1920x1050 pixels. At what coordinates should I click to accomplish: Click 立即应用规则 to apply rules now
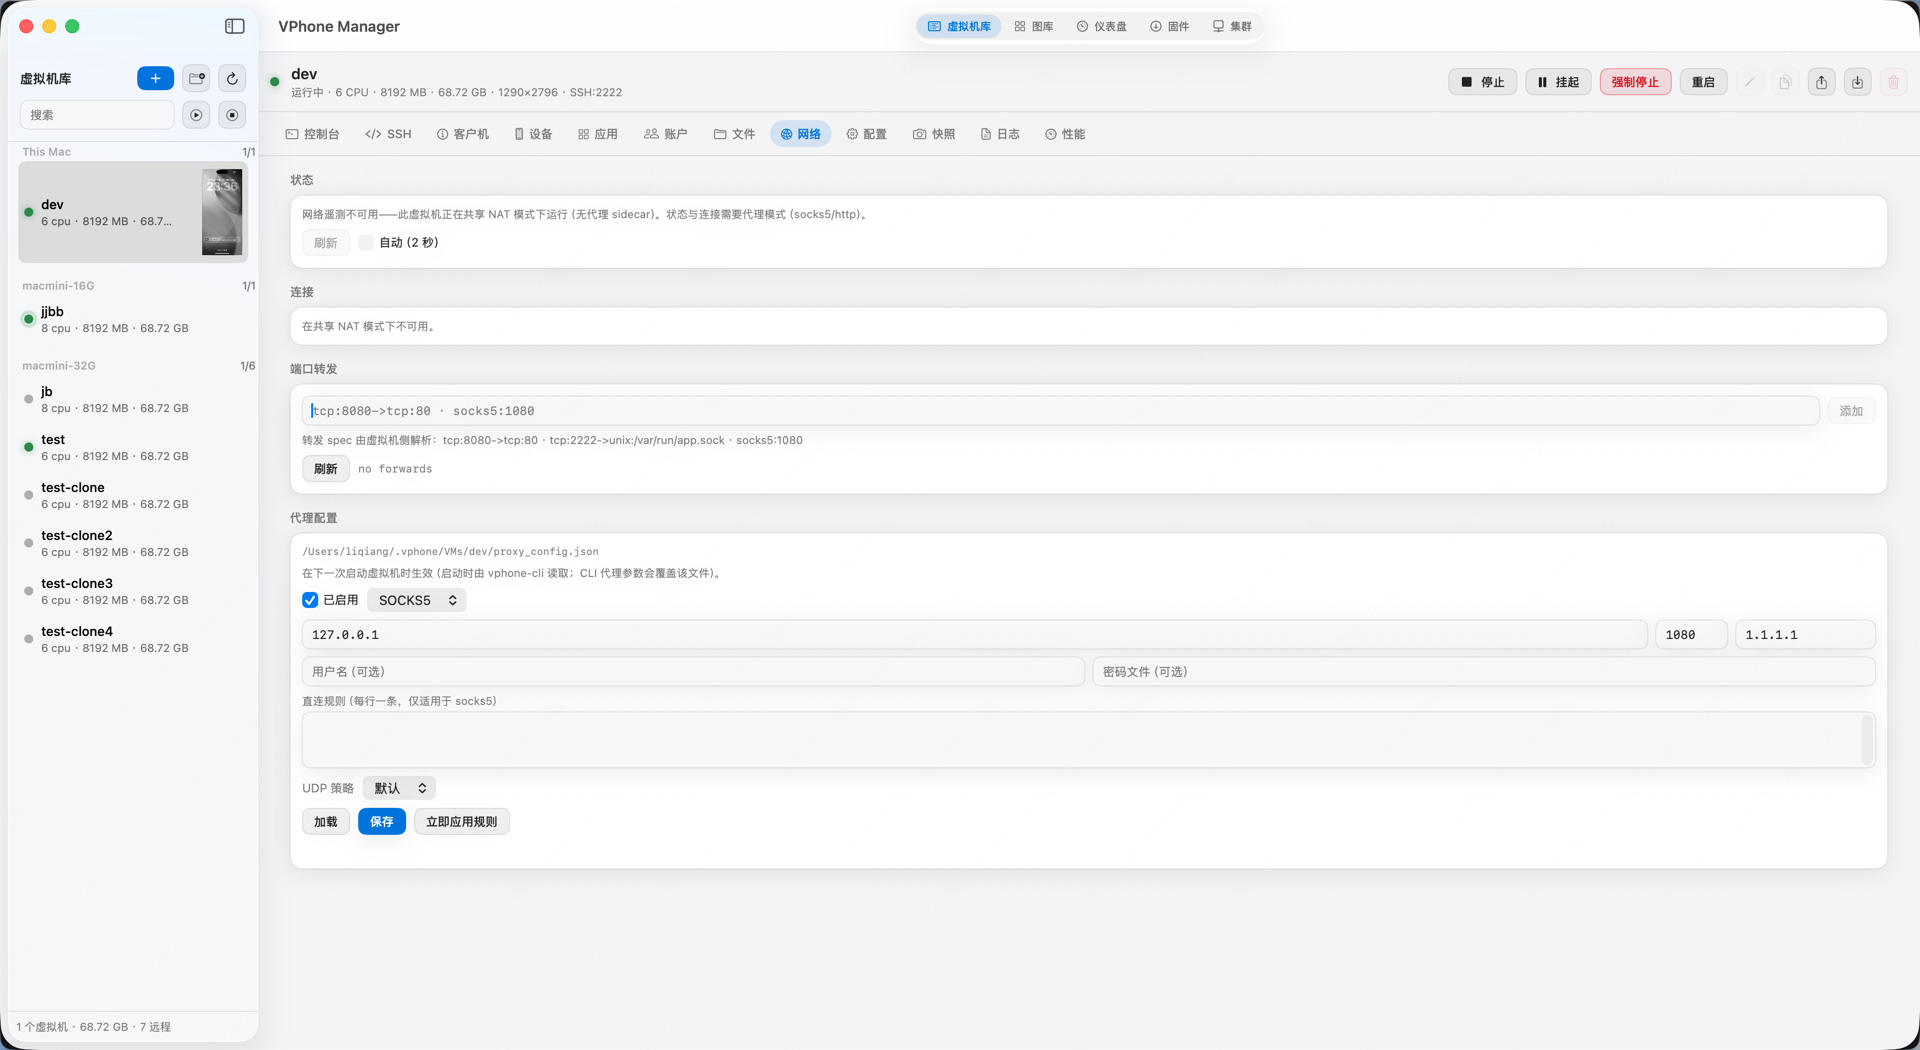pos(462,821)
